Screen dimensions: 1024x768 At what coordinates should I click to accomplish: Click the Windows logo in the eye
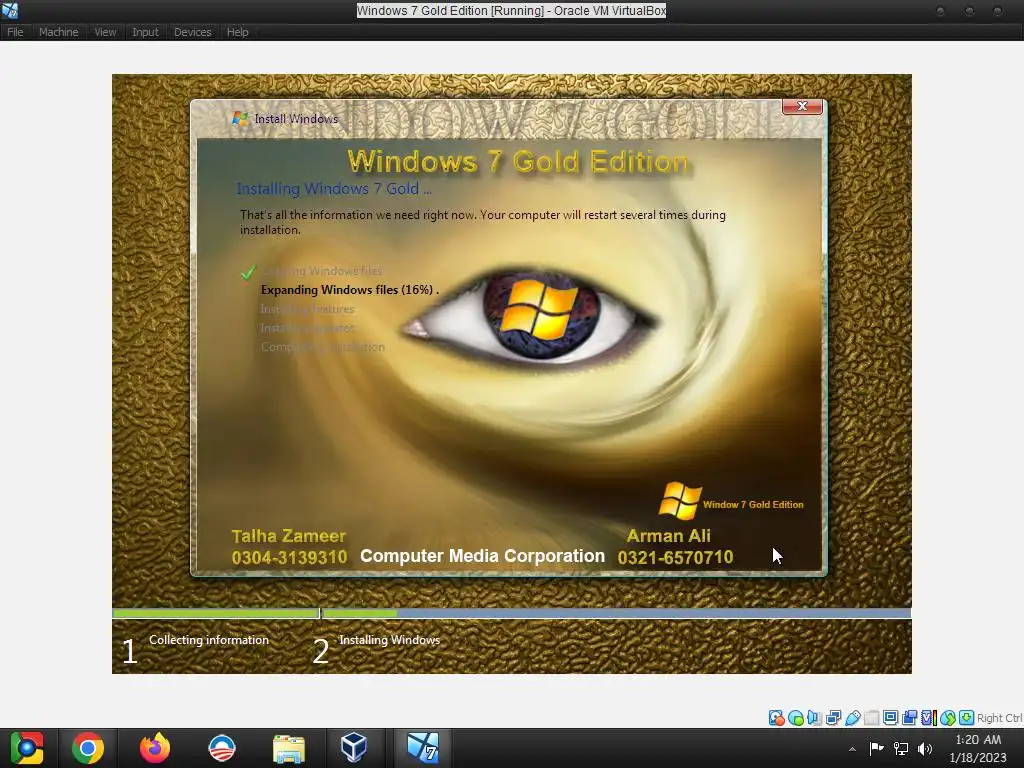click(539, 310)
